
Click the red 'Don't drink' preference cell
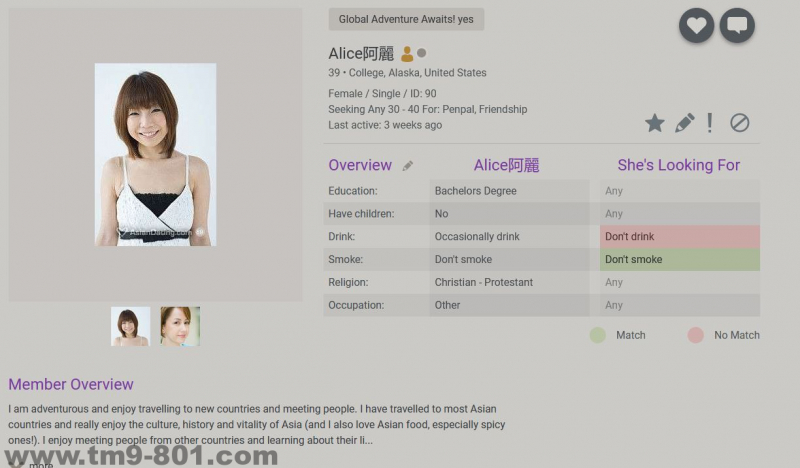click(x=680, y=237)
